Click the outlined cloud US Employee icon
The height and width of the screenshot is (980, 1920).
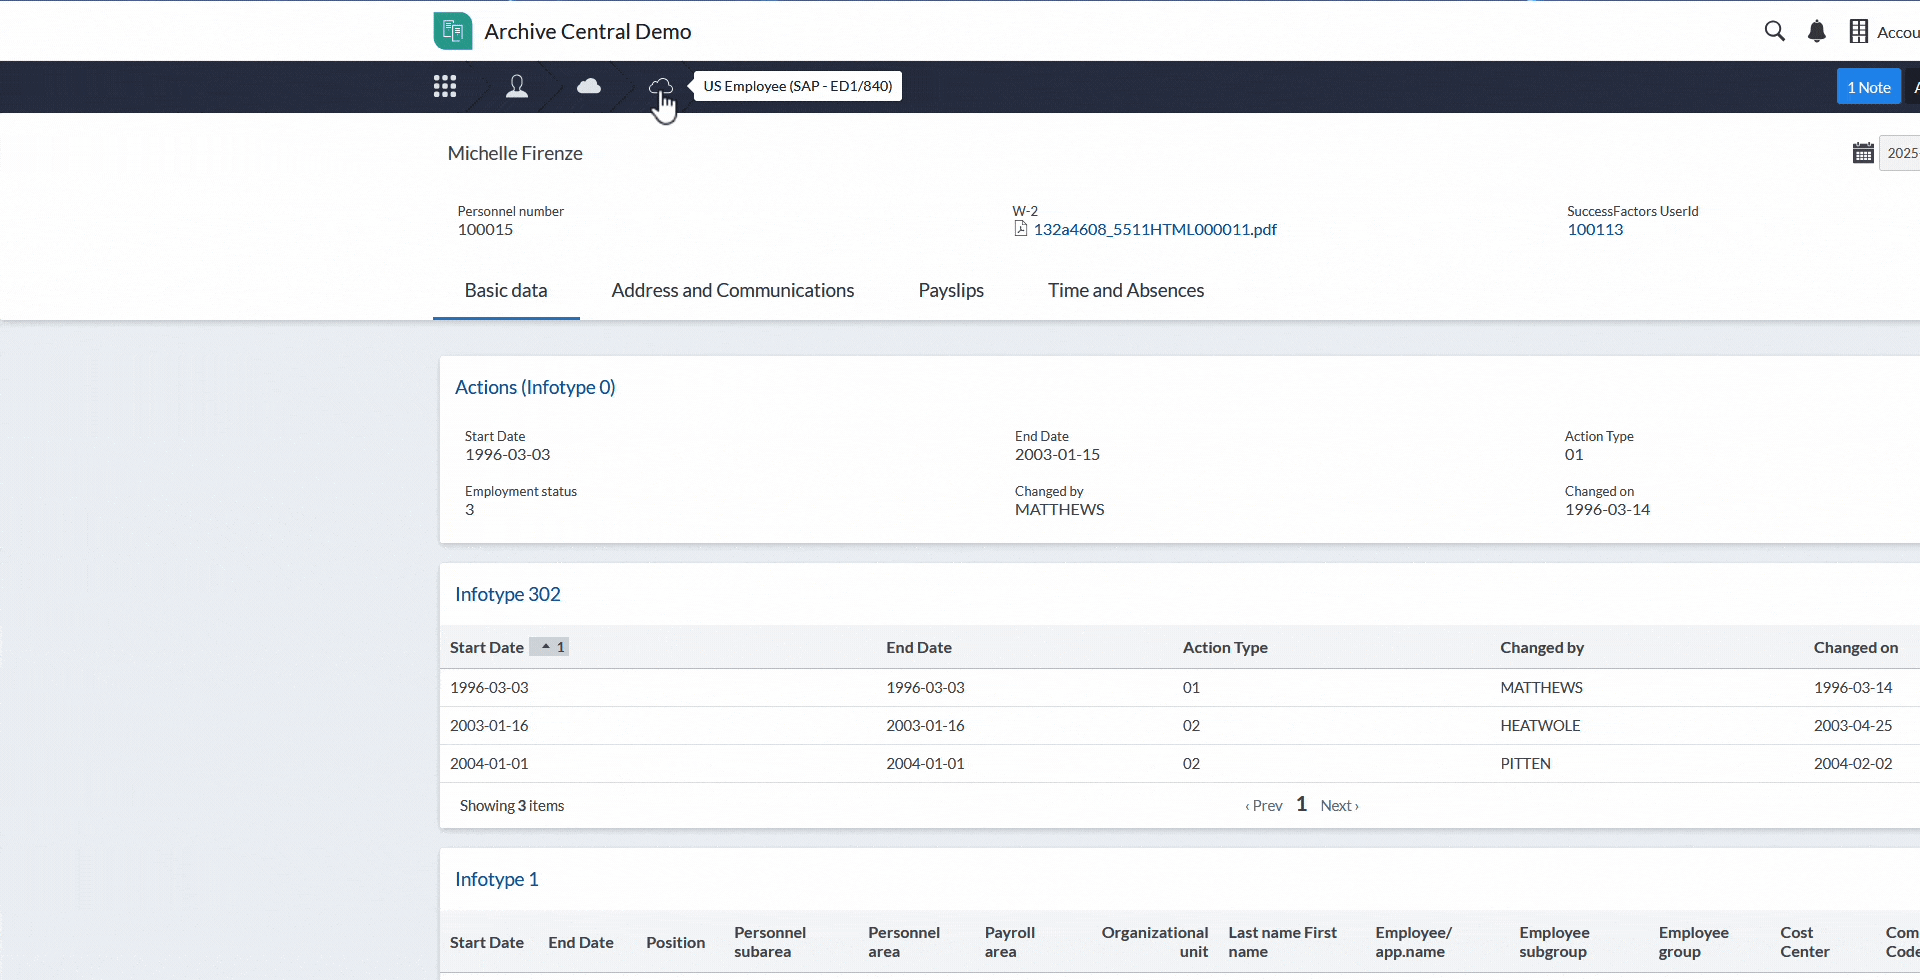661,87
